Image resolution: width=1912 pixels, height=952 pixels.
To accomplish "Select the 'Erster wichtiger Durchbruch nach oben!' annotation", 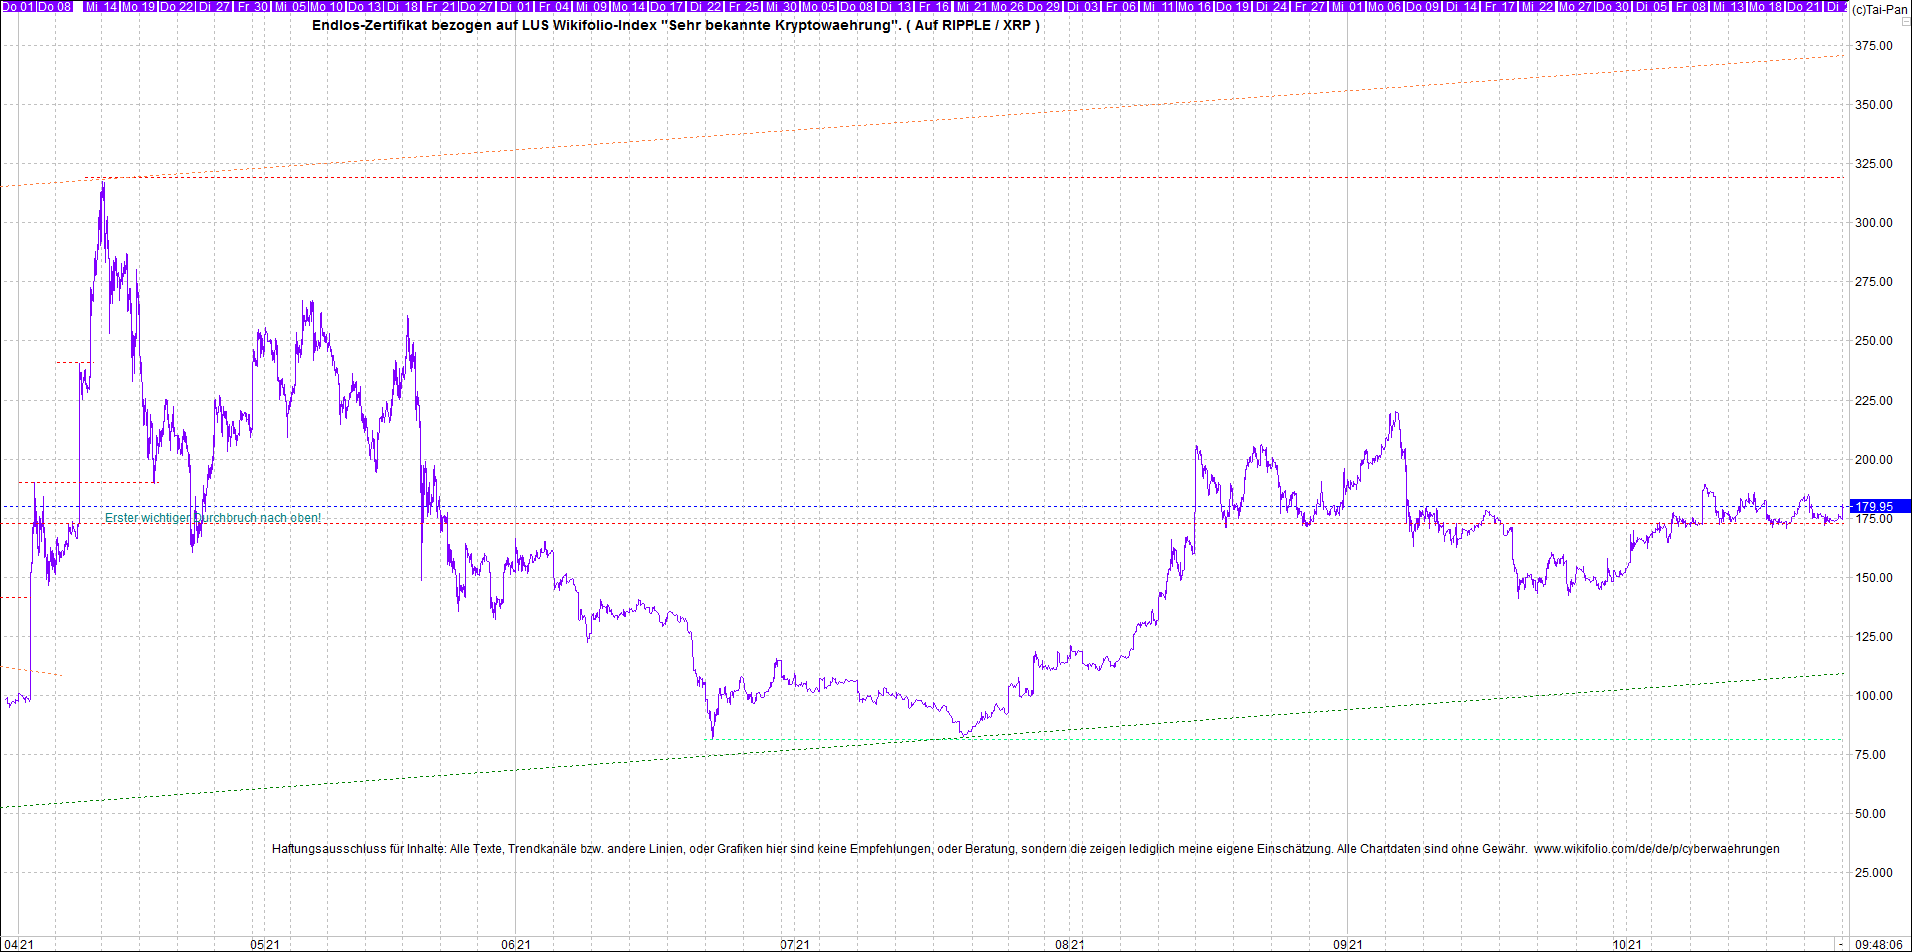I will click(x=213, y=518).
